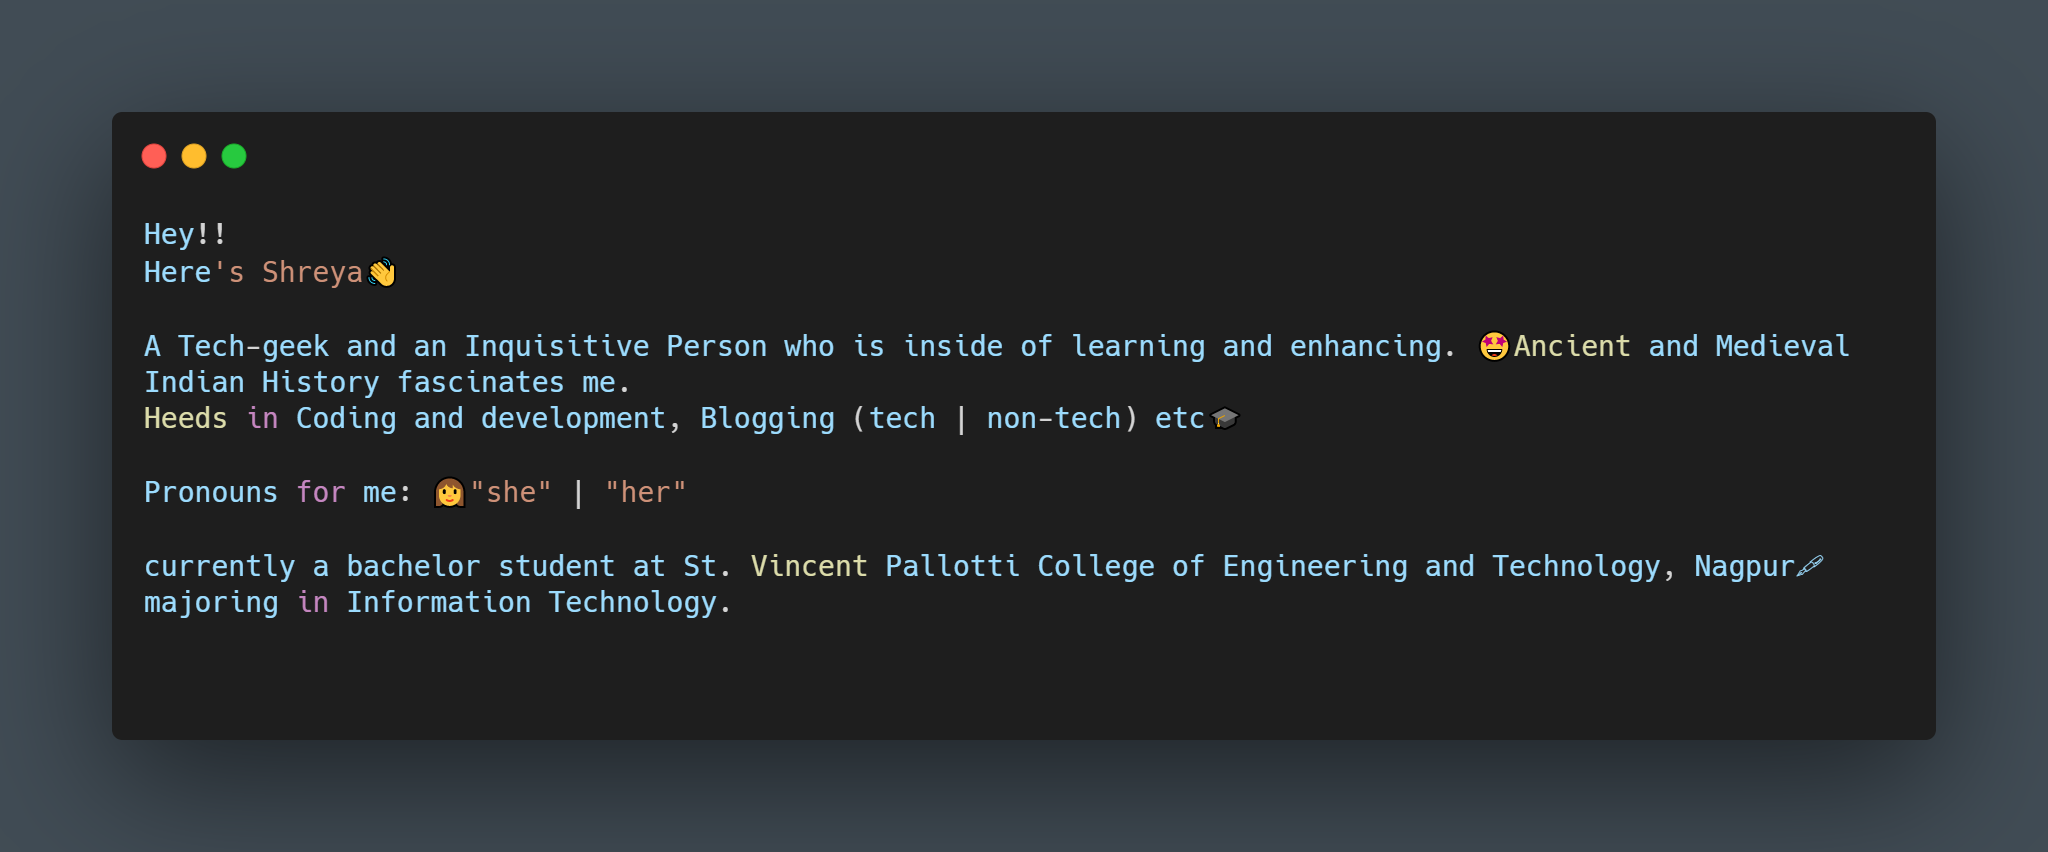Click the "she" pronoun string
Image resolution: width=2048 pixels, height=852 pixels.
point(511,492)
